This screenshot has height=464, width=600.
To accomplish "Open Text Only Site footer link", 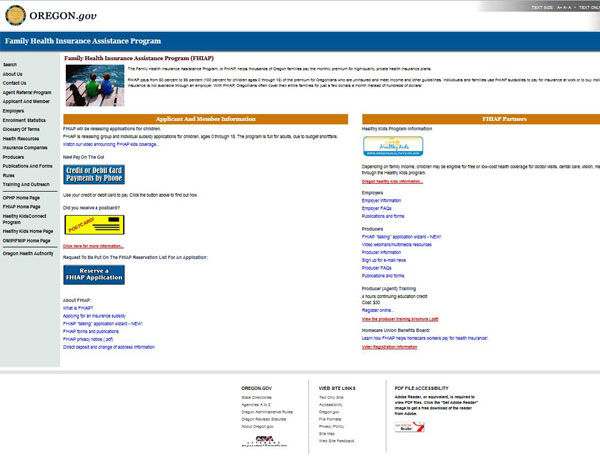I will click(331, 397).
